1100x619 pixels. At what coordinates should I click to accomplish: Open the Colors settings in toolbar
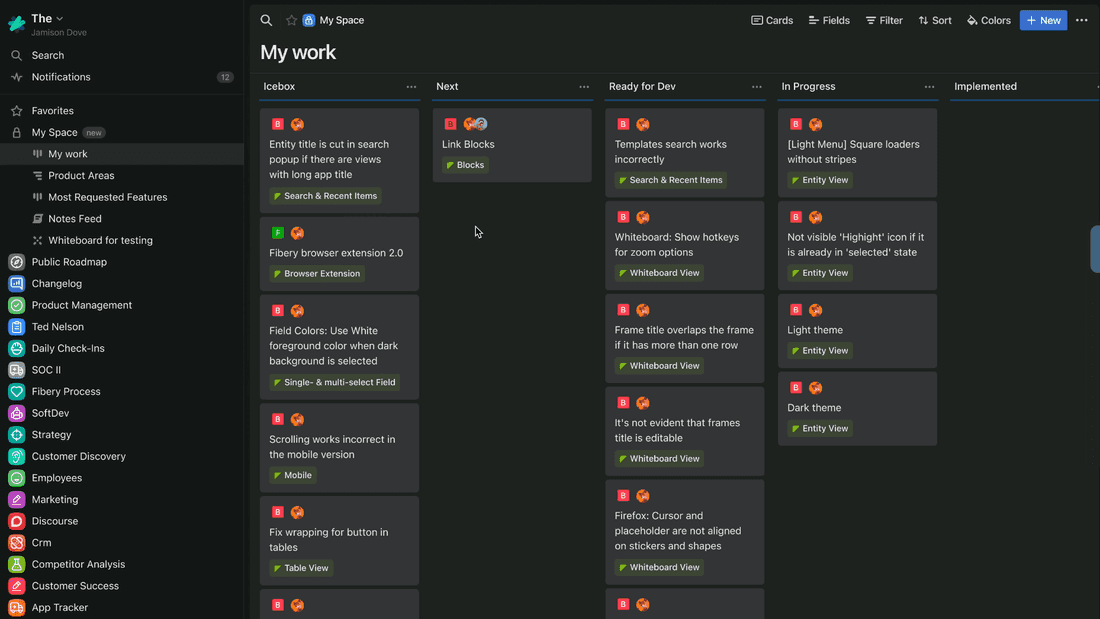pos(988,20)
